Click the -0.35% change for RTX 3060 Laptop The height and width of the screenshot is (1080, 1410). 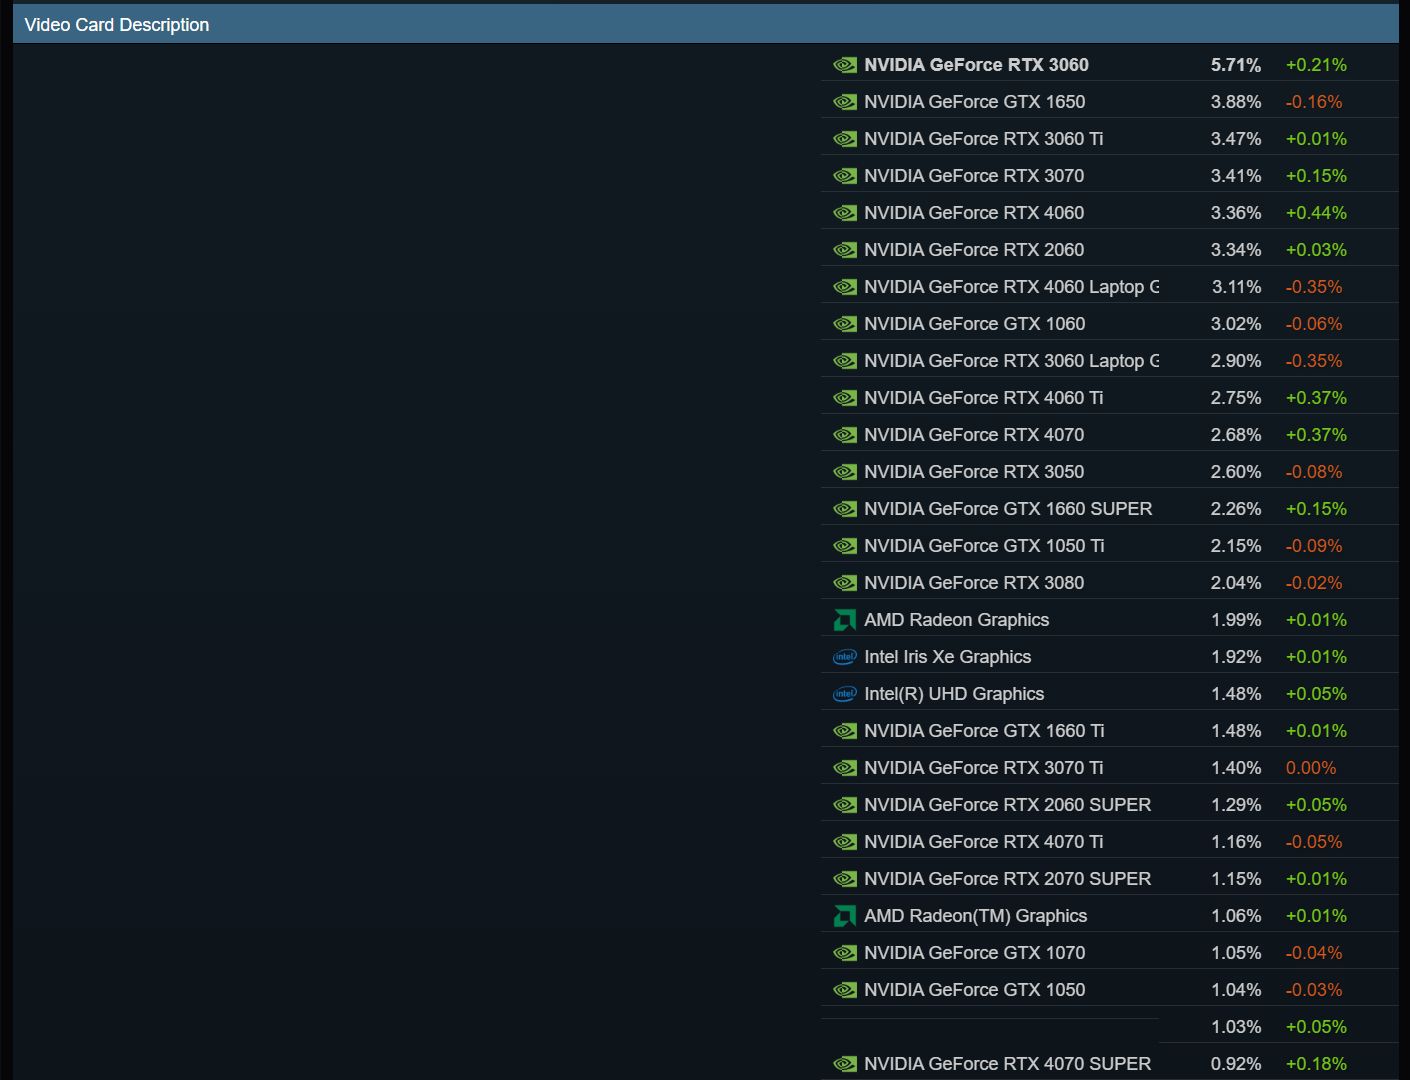tap(1314, 361)
